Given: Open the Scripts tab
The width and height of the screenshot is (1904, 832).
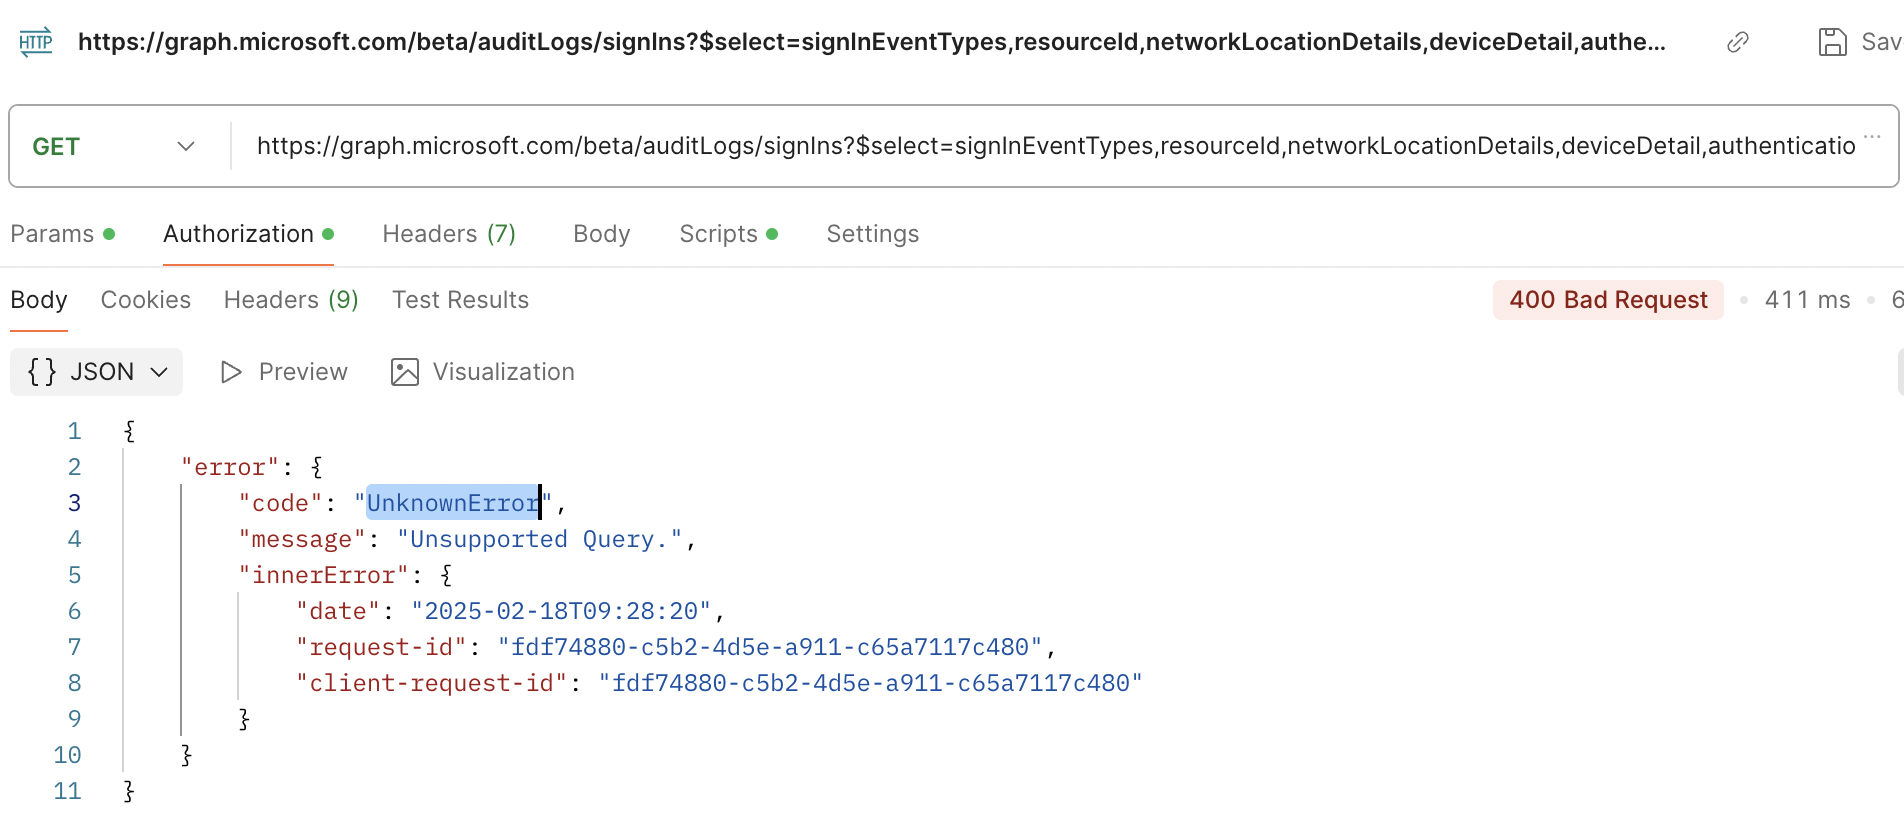Looking at the screenshot, I should pos(718,234).
